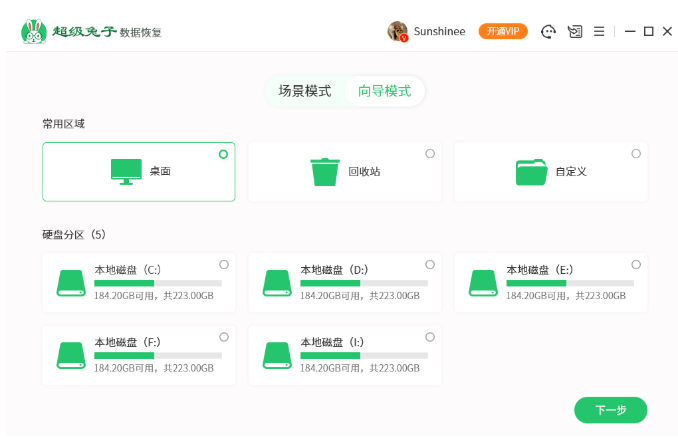Click the D: drive usage bar
Image resolution: width=678 pixels, height=442 pixels.
(x=364, y=283)
